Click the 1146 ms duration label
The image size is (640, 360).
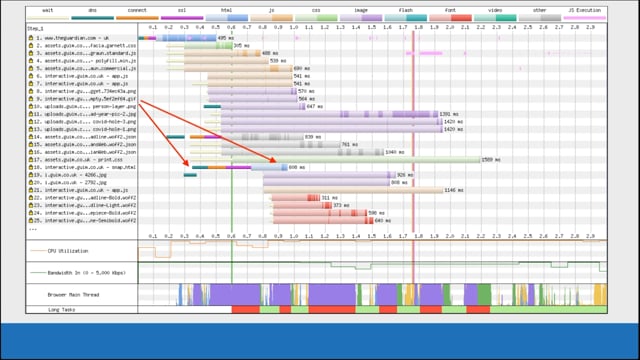[x=454, y=190]
